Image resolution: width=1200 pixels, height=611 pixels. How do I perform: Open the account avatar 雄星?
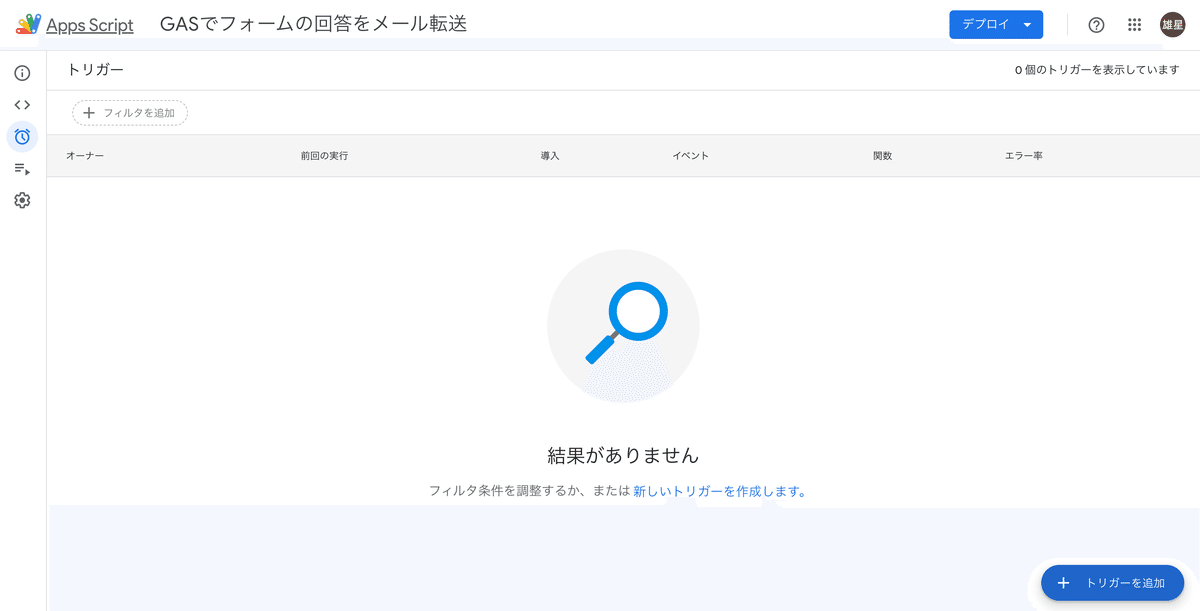point(1172,25)
